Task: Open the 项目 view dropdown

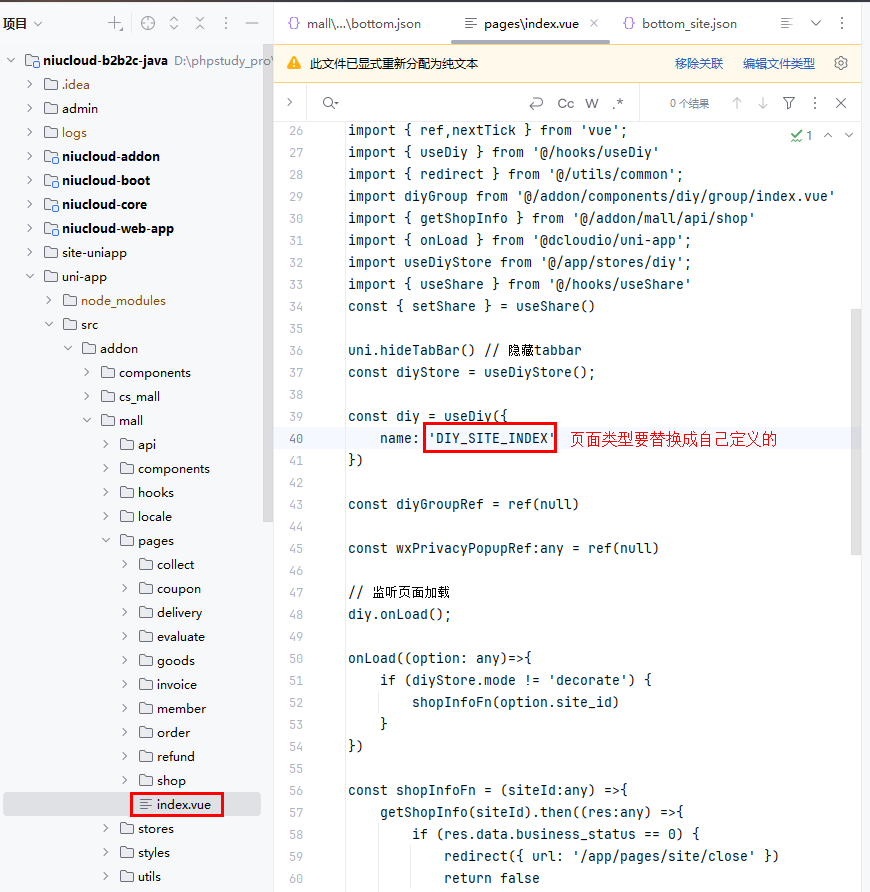Action: (x=24, y=23)
